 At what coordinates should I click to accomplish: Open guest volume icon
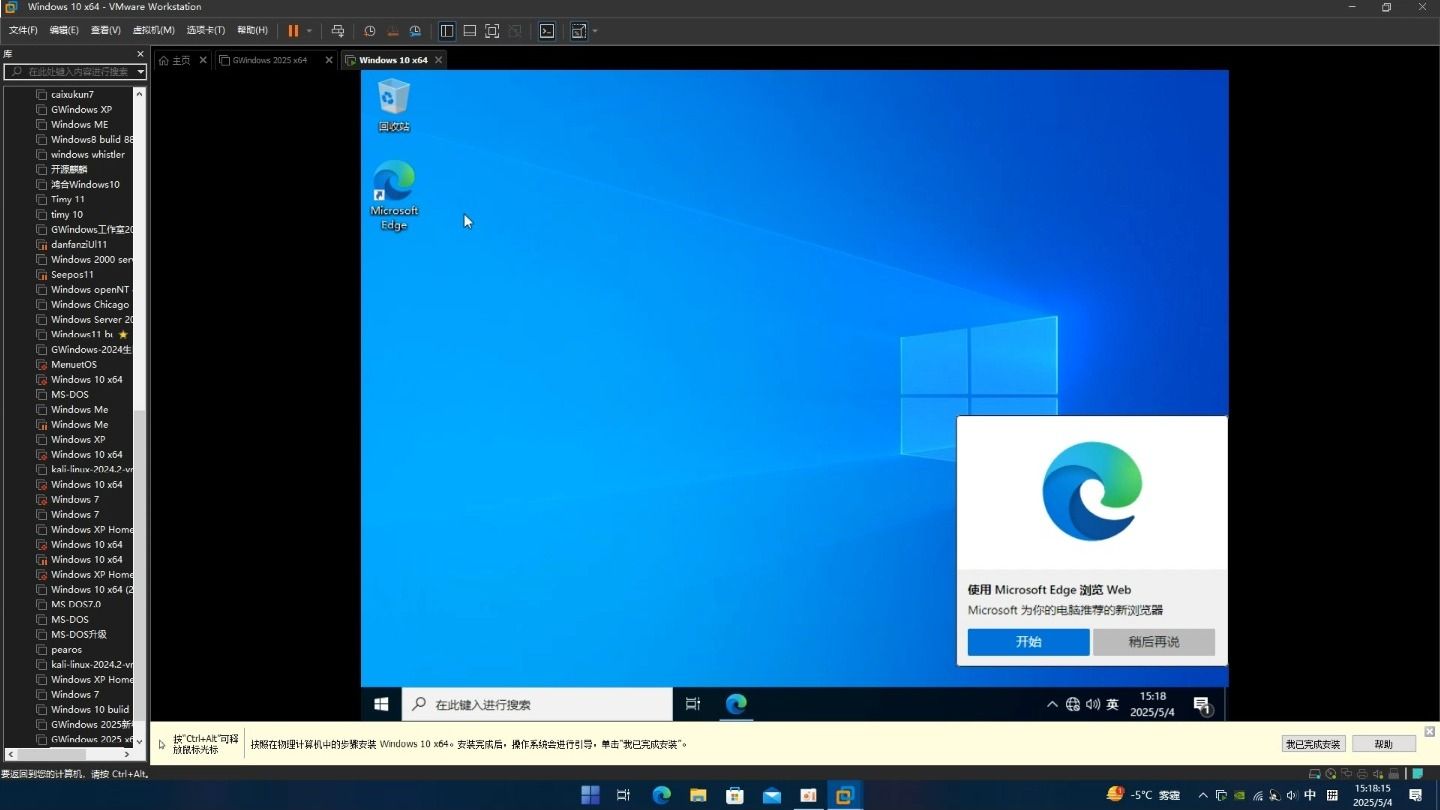tap(1093, 705)
